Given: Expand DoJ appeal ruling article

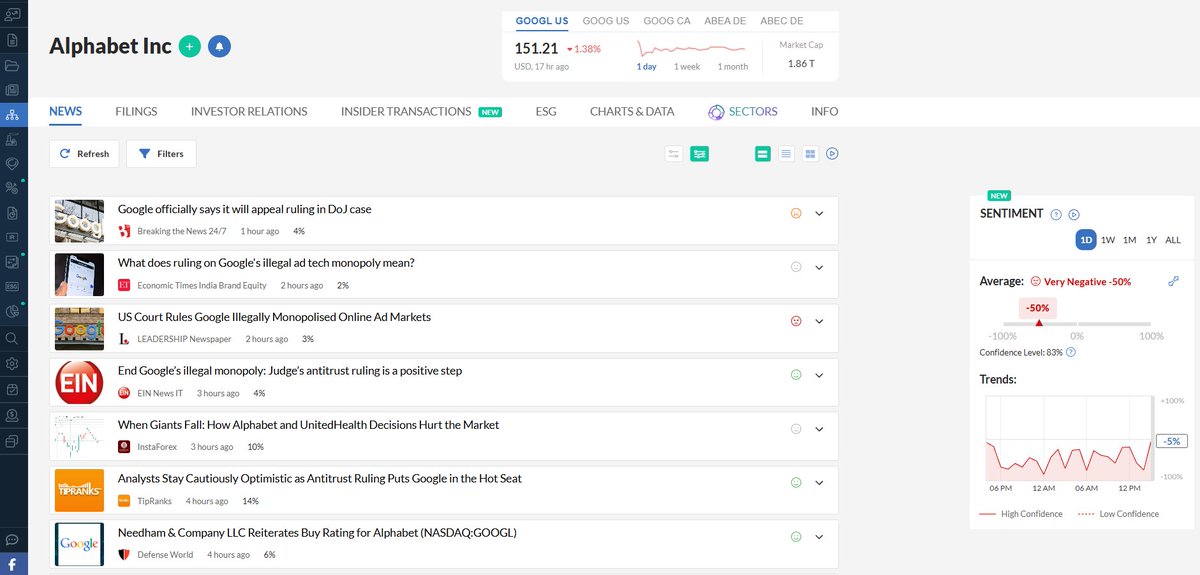Looking at the screenshot, I should pos(819,213).
